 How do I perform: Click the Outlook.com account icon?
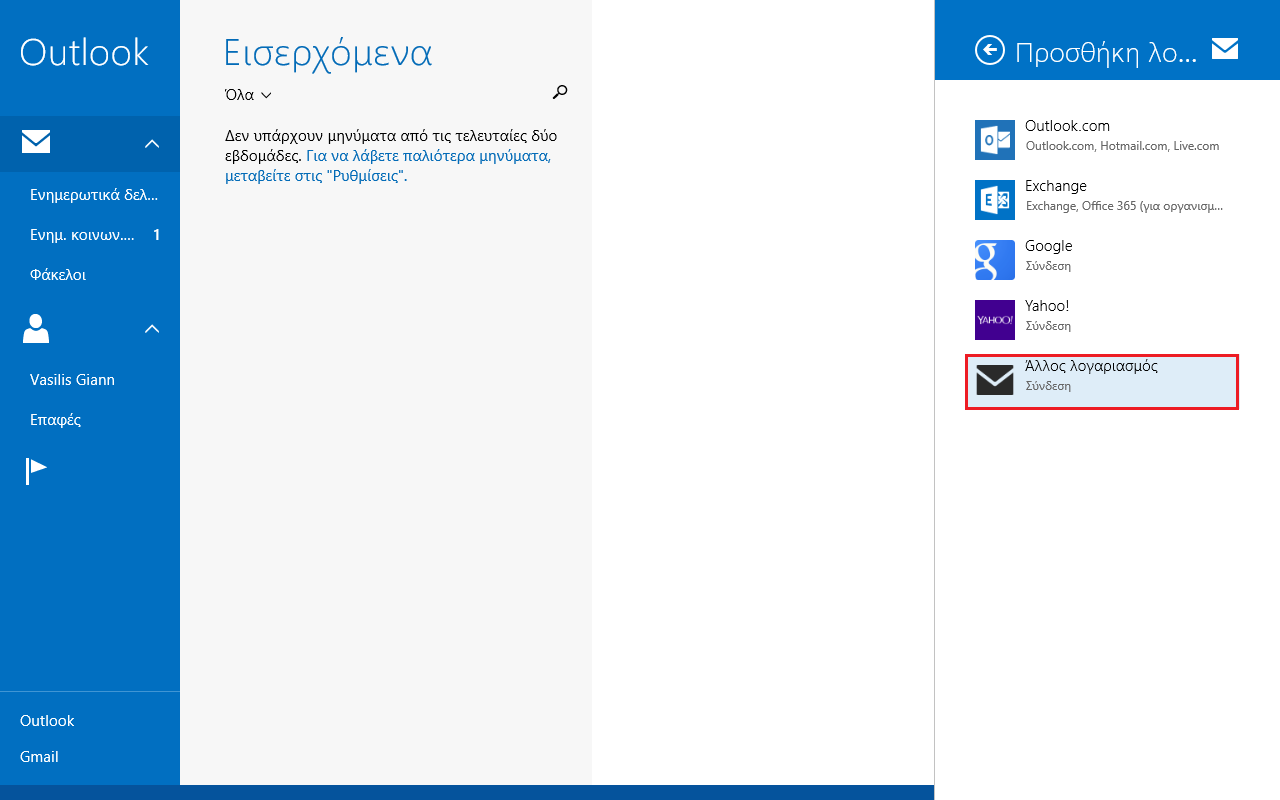995,140
